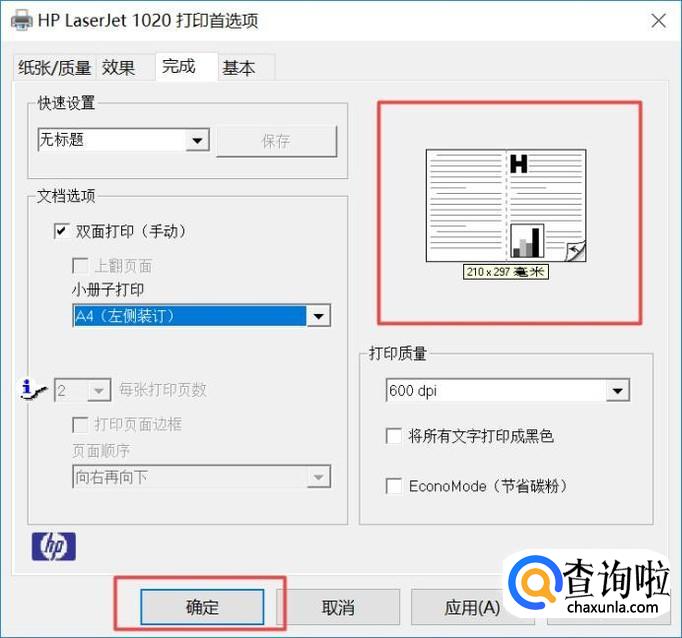
Task: Close the print preferences dialog
Action: click(658, 21)
